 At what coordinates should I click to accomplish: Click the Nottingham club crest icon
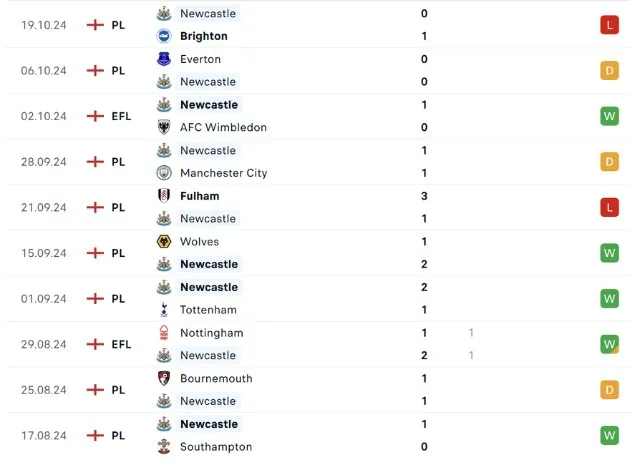[x=164, y=333]
